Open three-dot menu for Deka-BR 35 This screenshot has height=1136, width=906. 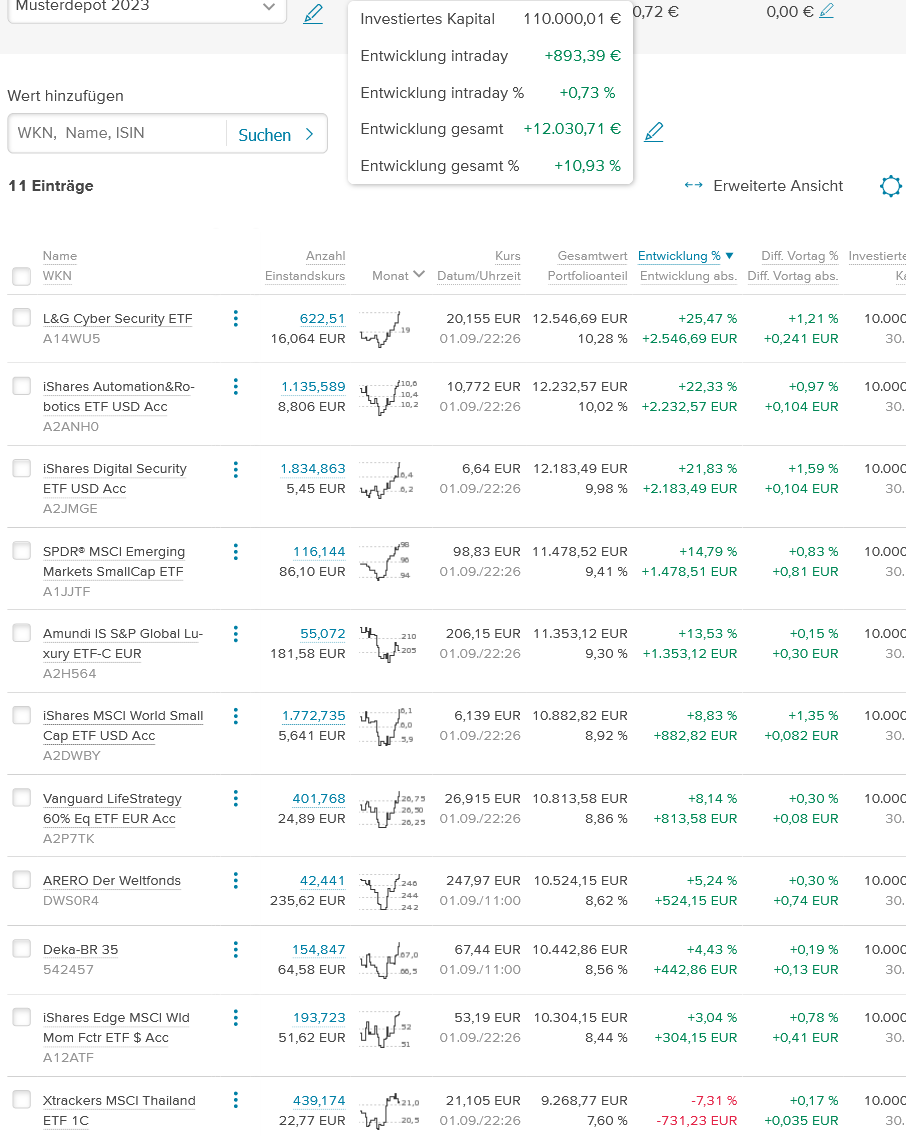click(x=236, y=950)
